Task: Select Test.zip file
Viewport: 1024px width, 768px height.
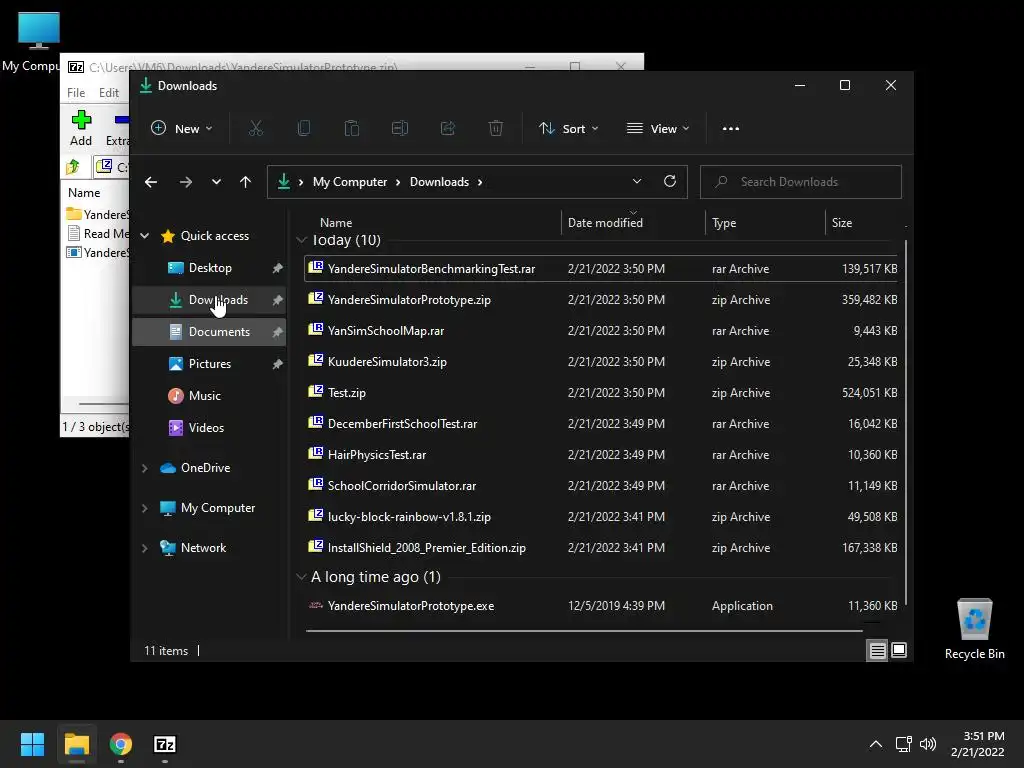Action: [601, 392]
